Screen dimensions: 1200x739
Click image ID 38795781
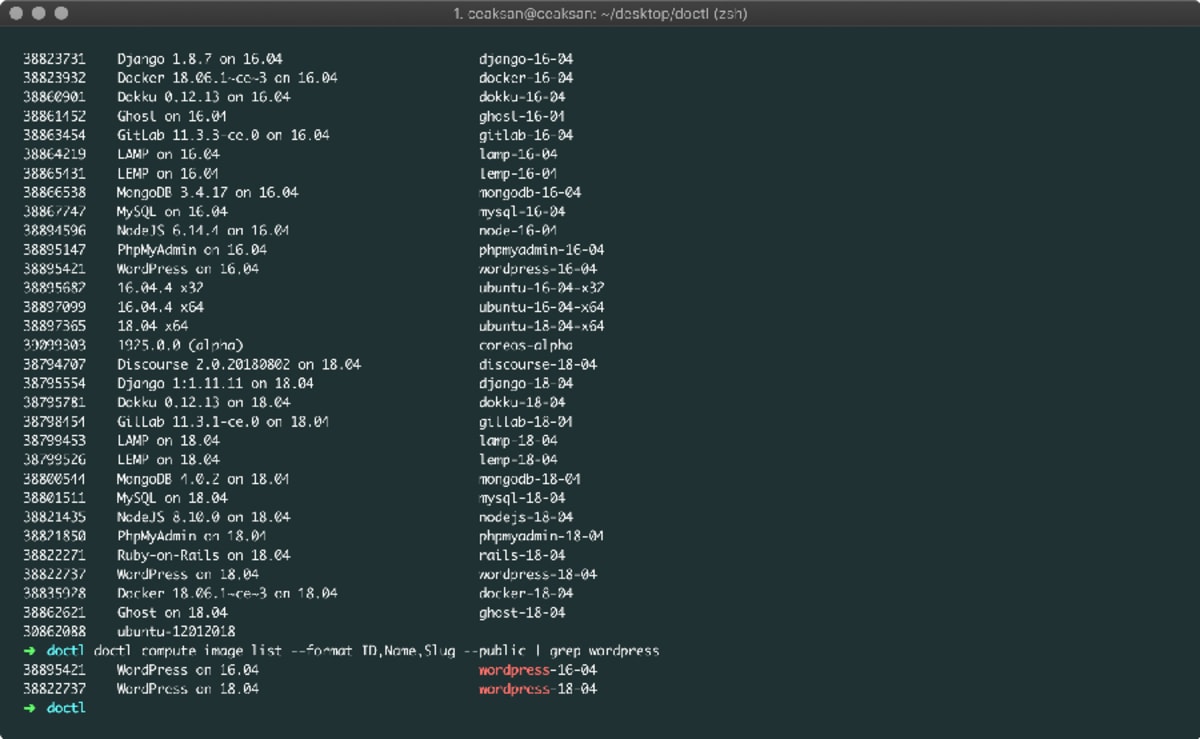[54, 403]
